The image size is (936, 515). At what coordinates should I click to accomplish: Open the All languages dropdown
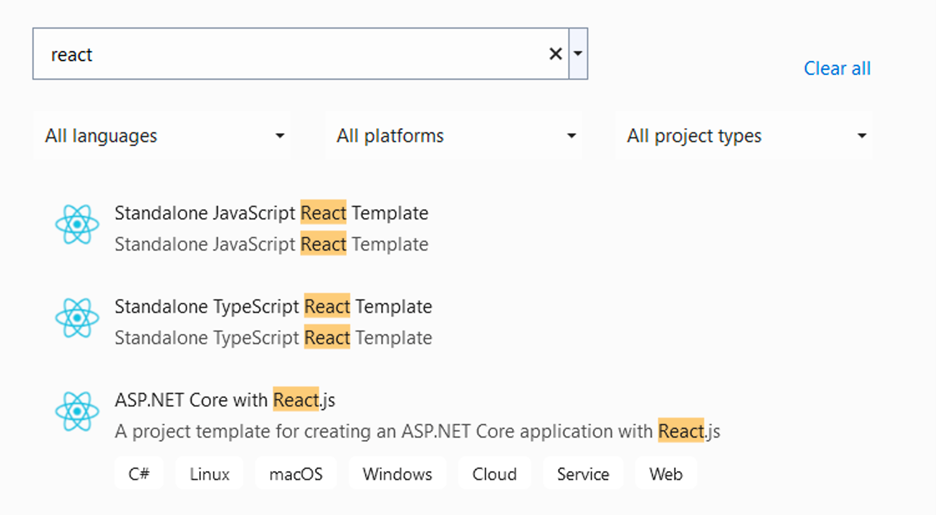click(x=162, y=135)
